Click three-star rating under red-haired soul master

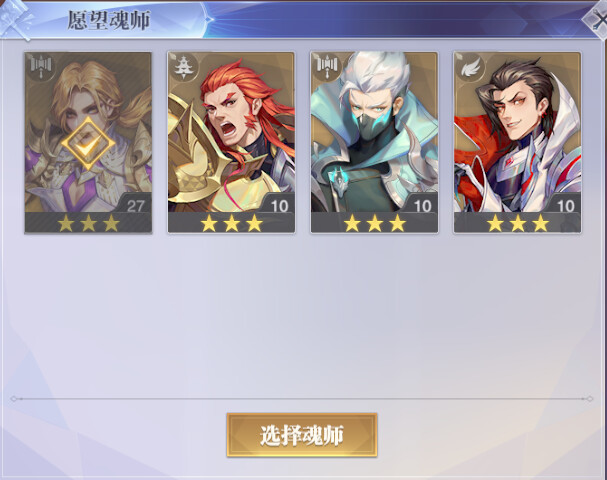pos(231,223)
